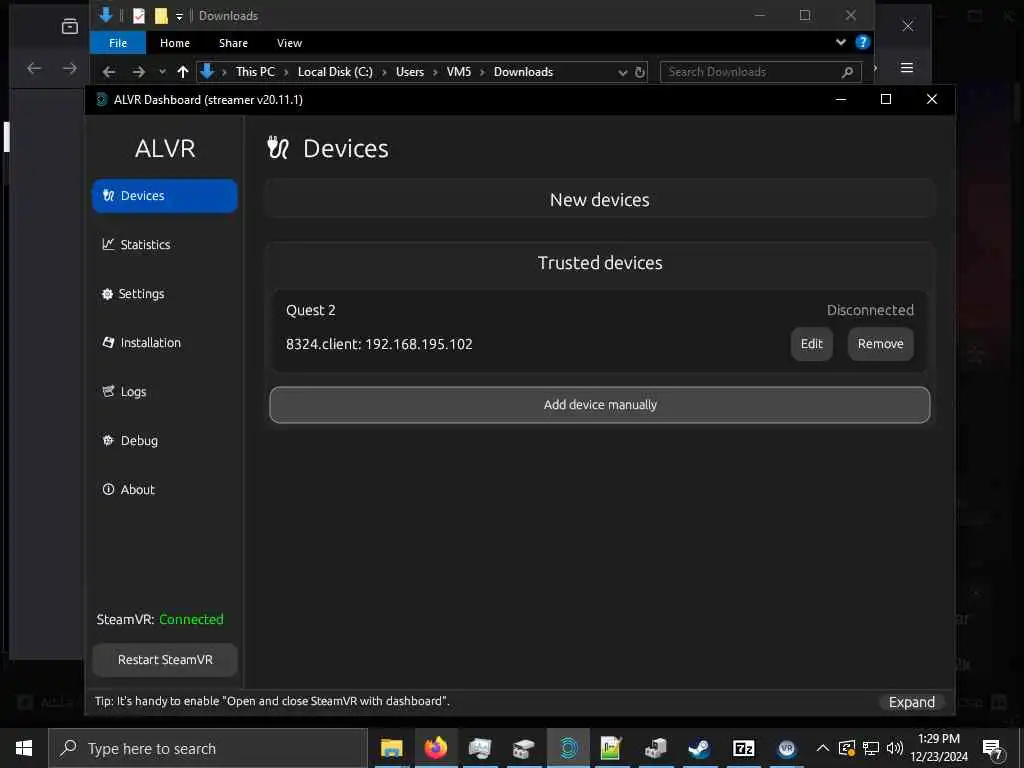This screenshot has height=768, width=1024.
Task: Expand the Explorer ribbon chevron
Action: tap(840, 42)
